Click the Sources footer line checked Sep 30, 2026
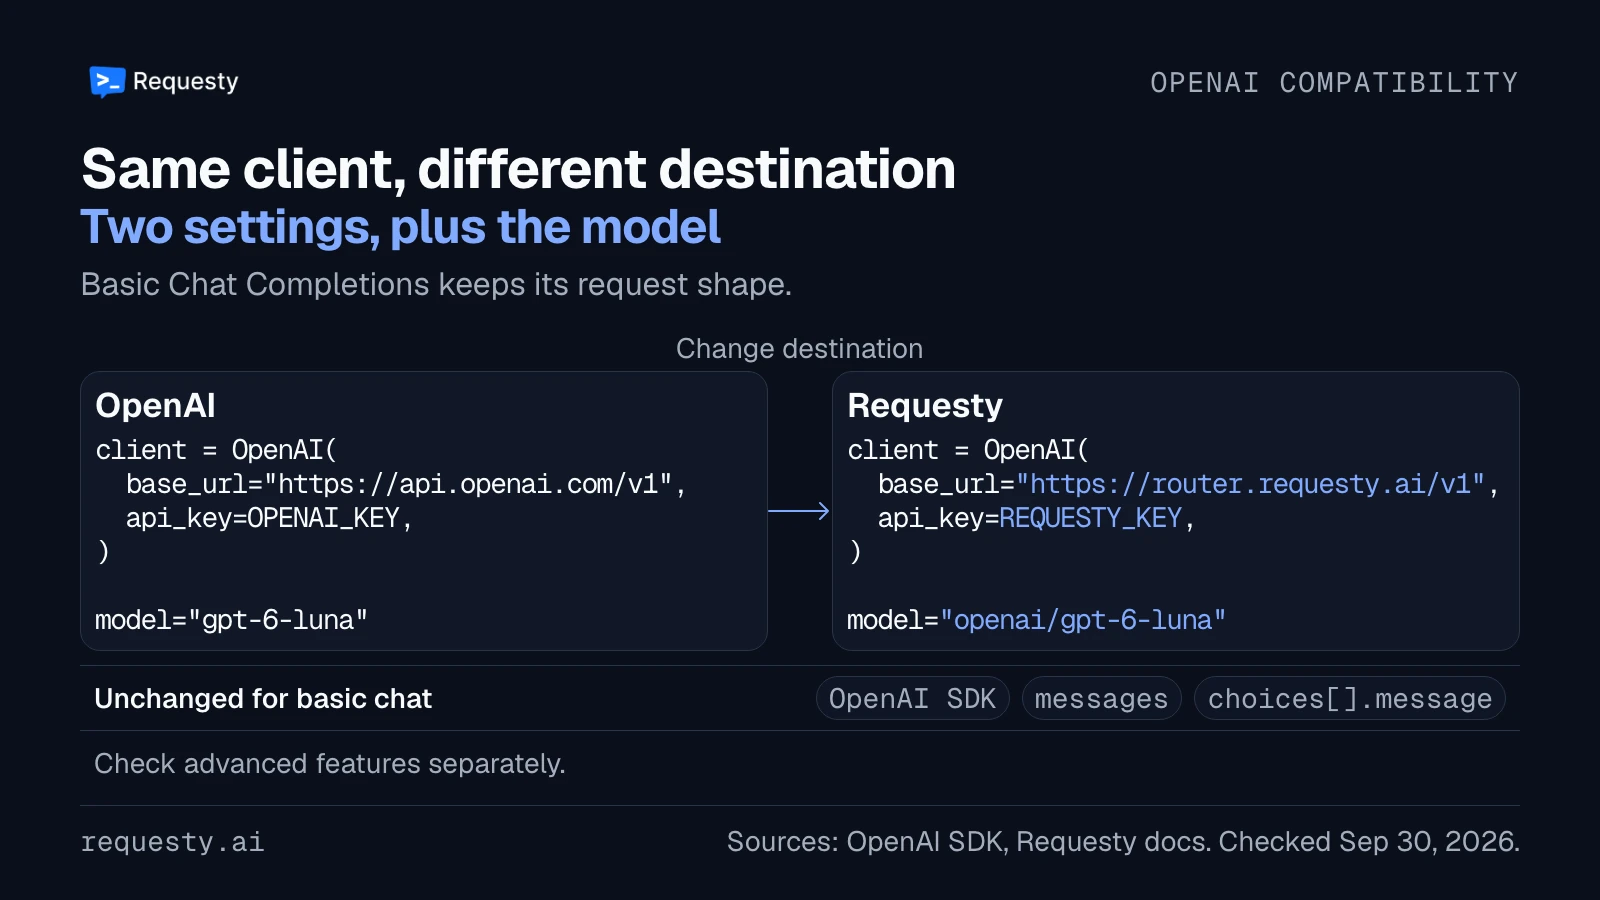 point(1123,842)
